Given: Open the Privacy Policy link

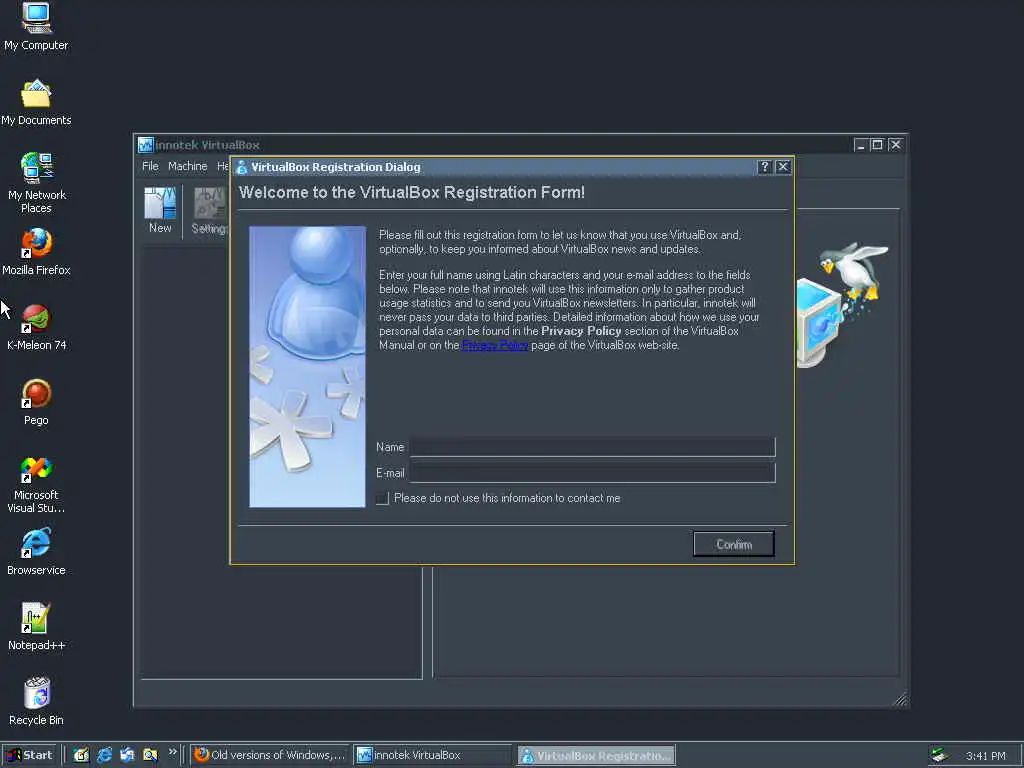Looking at the screenshot, I should [x=495, y=345].
